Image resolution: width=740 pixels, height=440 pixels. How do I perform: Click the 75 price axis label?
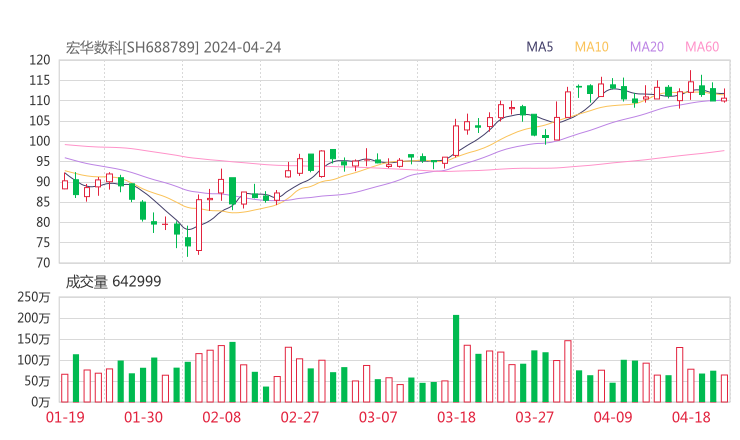pyautogui.click(x=43, y=243)
